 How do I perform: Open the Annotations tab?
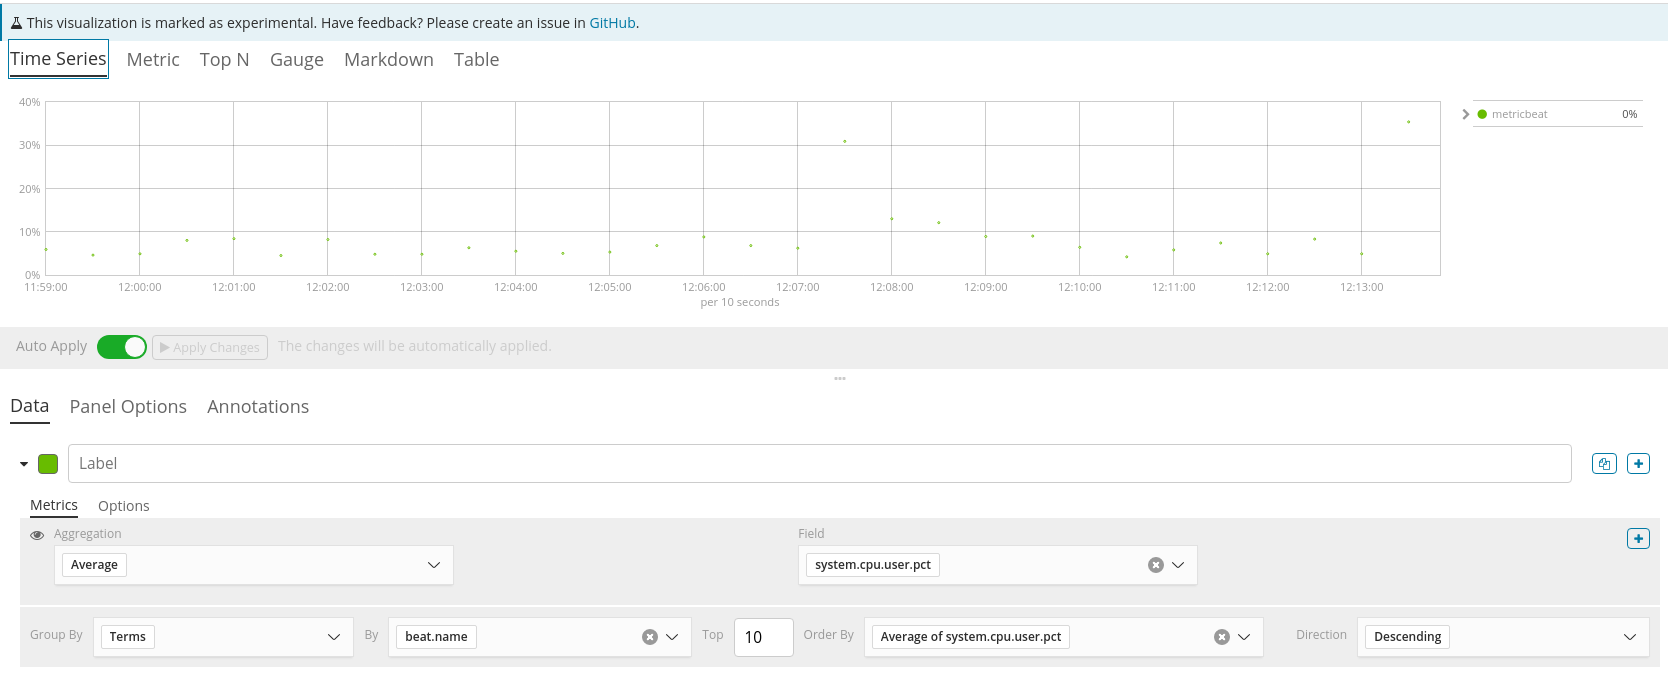tap(258, 407)
